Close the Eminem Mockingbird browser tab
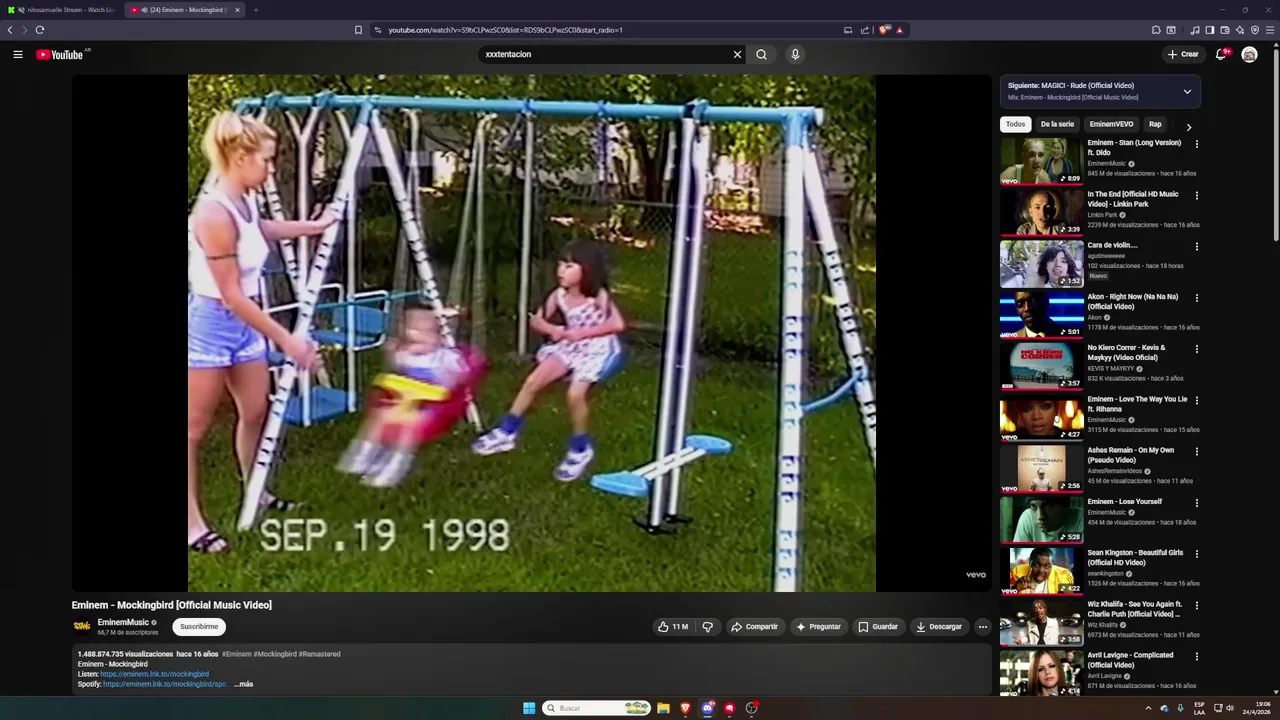 point(237,10)
